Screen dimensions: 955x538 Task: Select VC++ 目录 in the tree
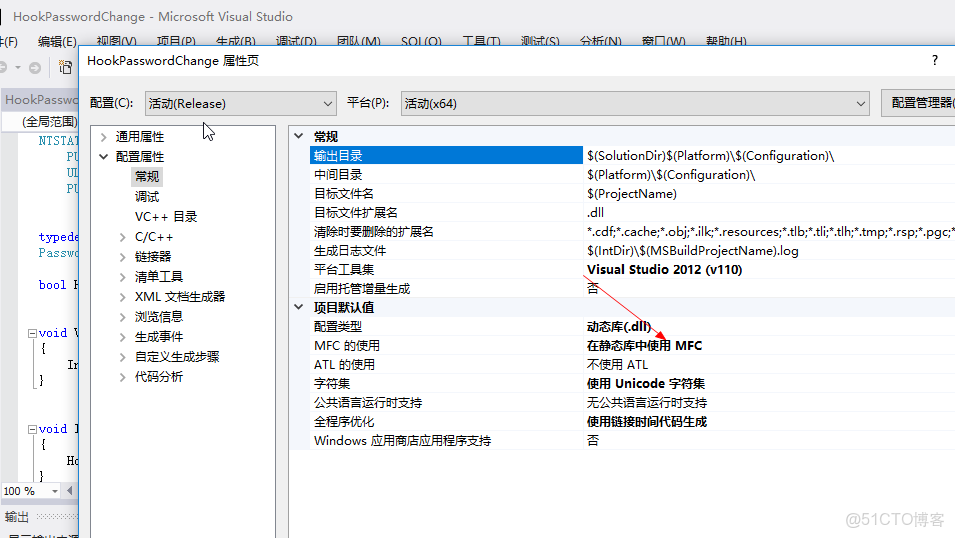point(166,217)
